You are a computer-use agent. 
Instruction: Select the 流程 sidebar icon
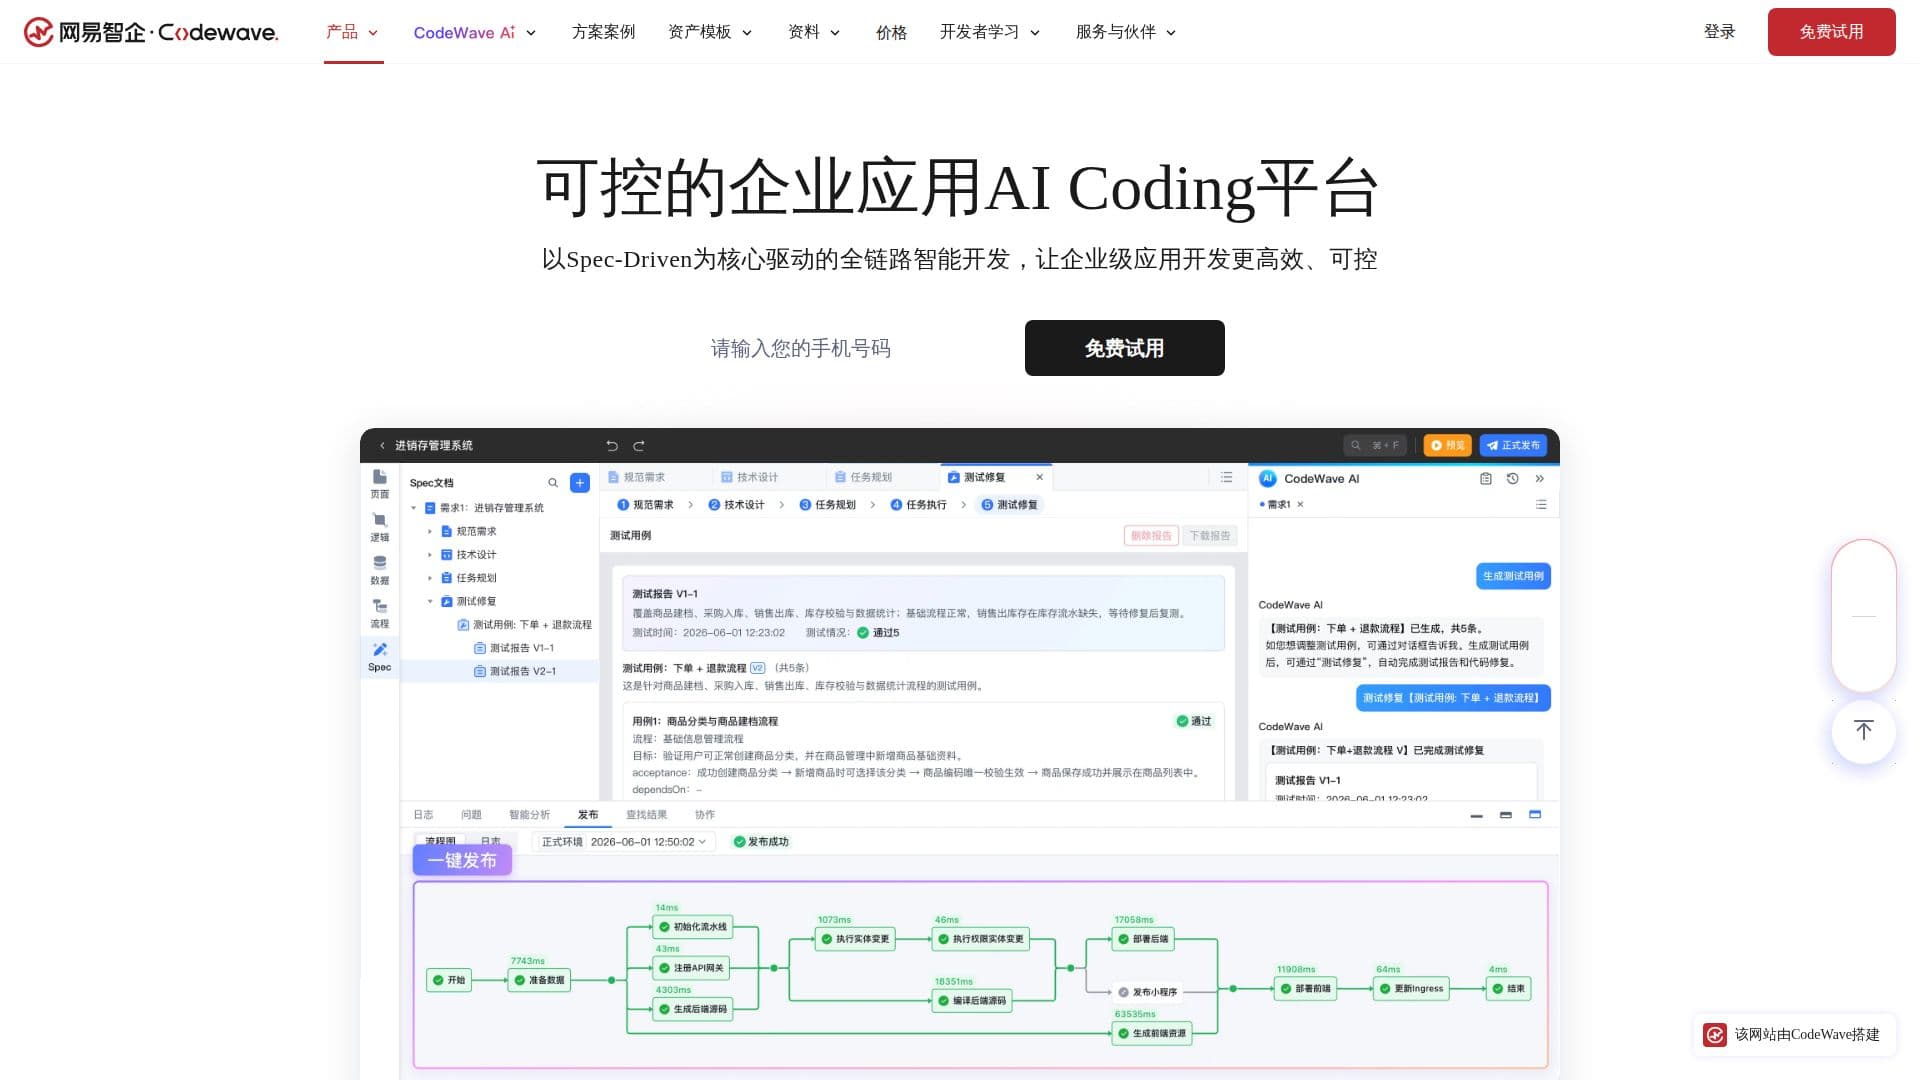[x=380, y=613]
